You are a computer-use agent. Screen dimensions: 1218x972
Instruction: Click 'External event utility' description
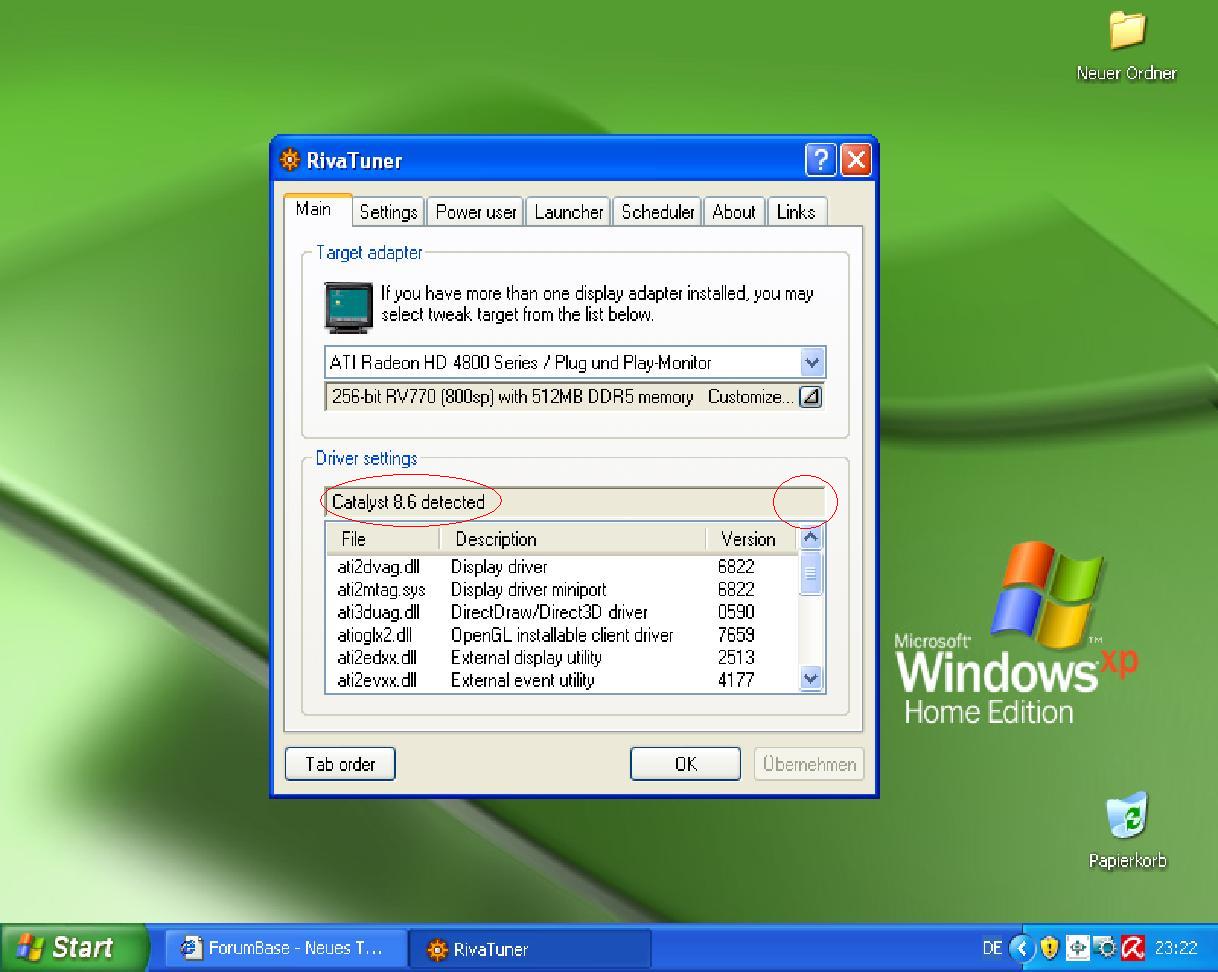[523, 680]
